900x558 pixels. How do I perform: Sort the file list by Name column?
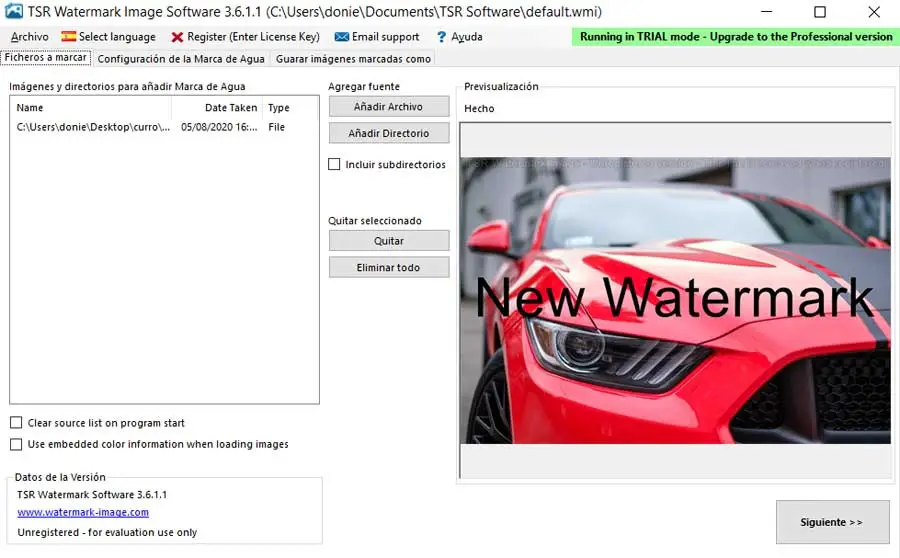pos(91,107)
